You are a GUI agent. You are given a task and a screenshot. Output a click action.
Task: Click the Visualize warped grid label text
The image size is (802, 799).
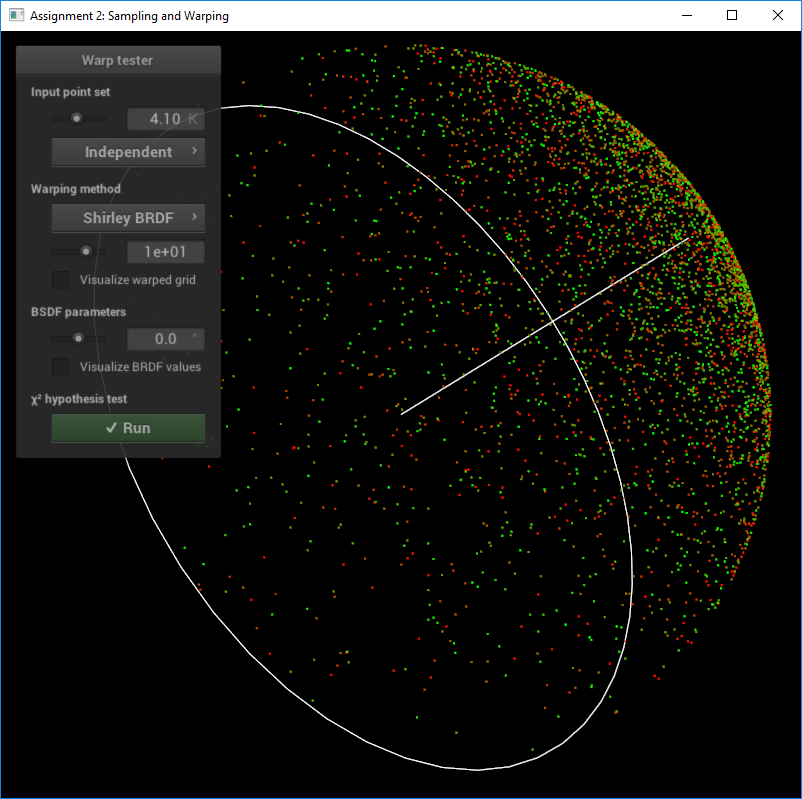(x=138, y=280)
